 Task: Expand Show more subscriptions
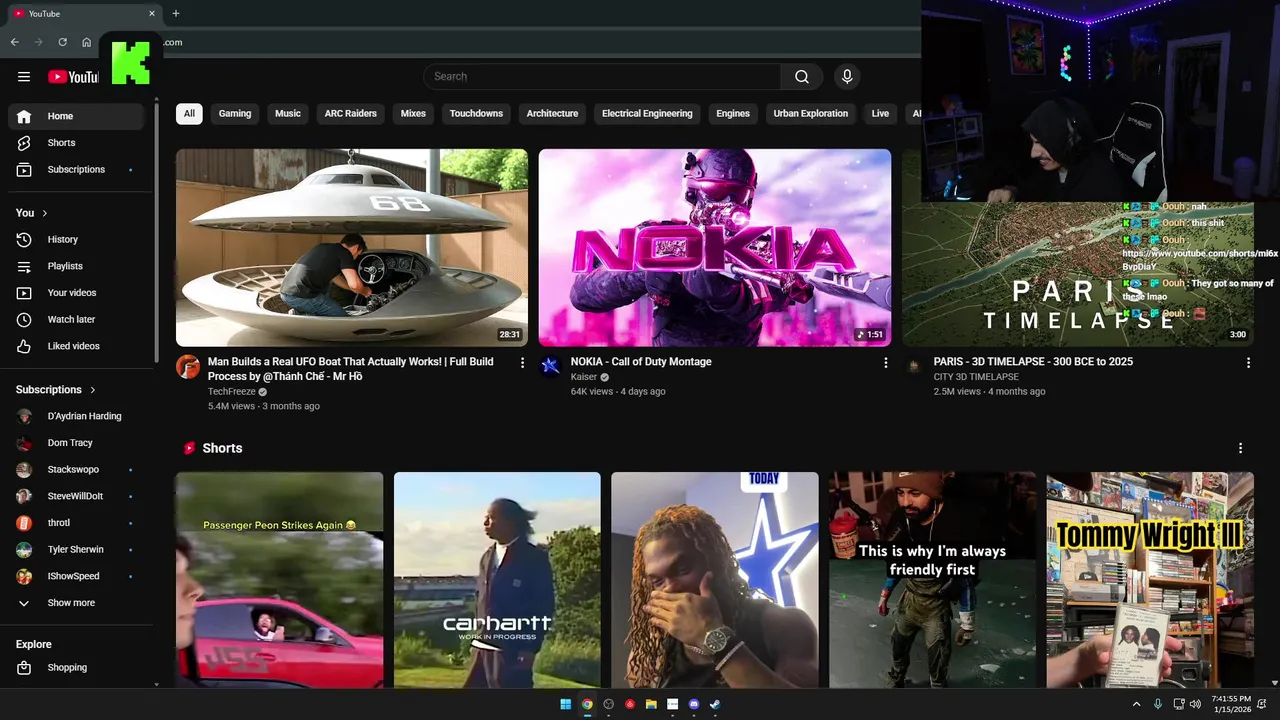pyautogui.click(x=76, y=603)
